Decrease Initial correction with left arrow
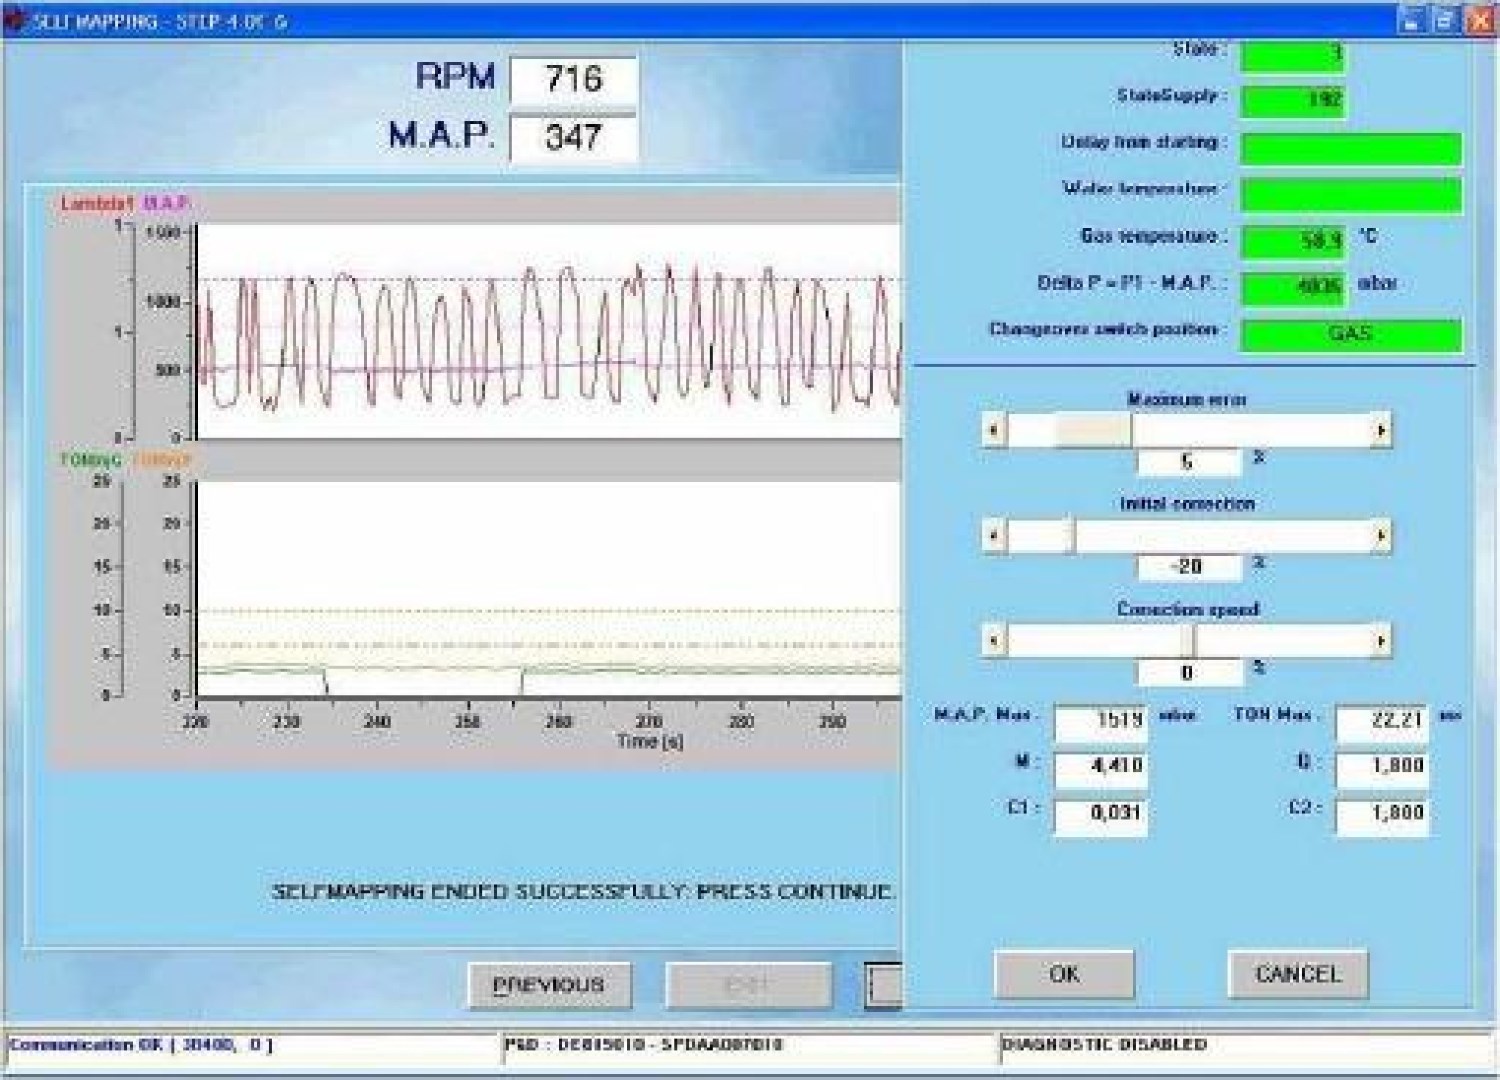 coord(994,536)
